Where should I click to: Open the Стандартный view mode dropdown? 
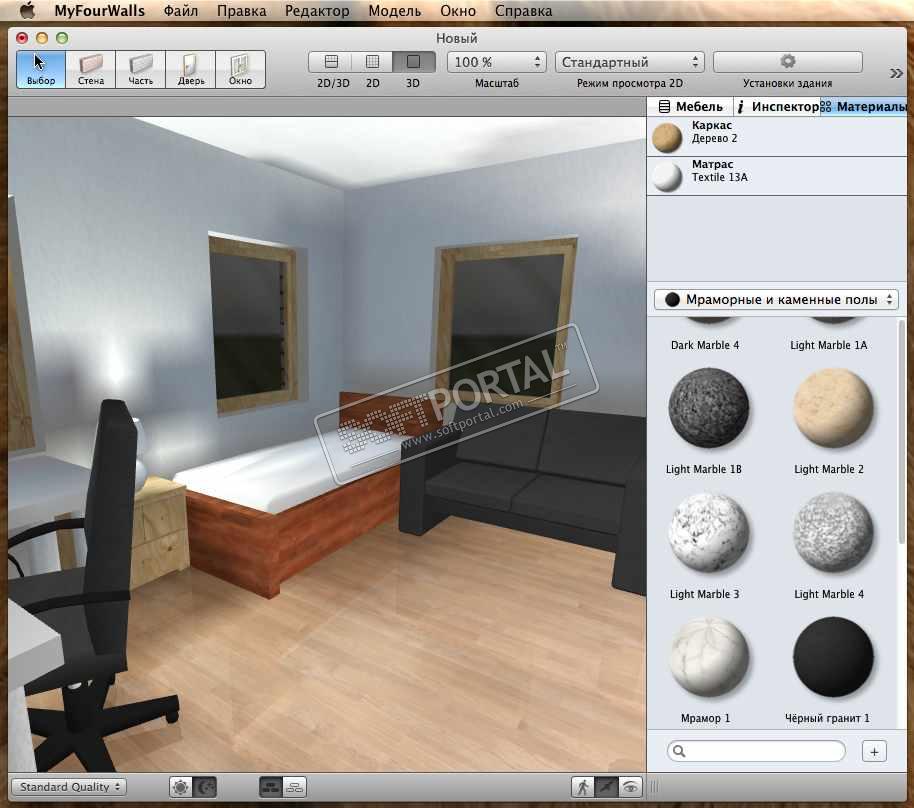(630, 62)
